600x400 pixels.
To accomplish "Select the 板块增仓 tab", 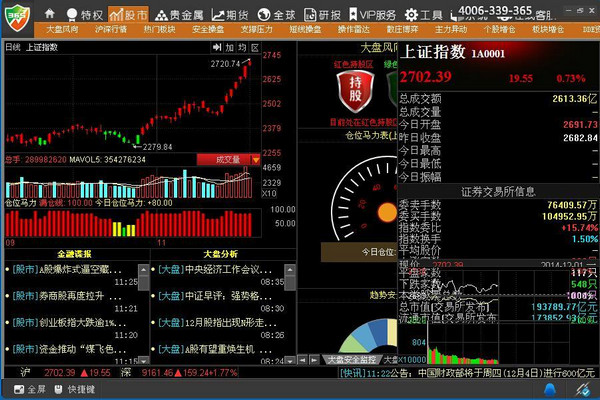I will [x=548, y=29].
